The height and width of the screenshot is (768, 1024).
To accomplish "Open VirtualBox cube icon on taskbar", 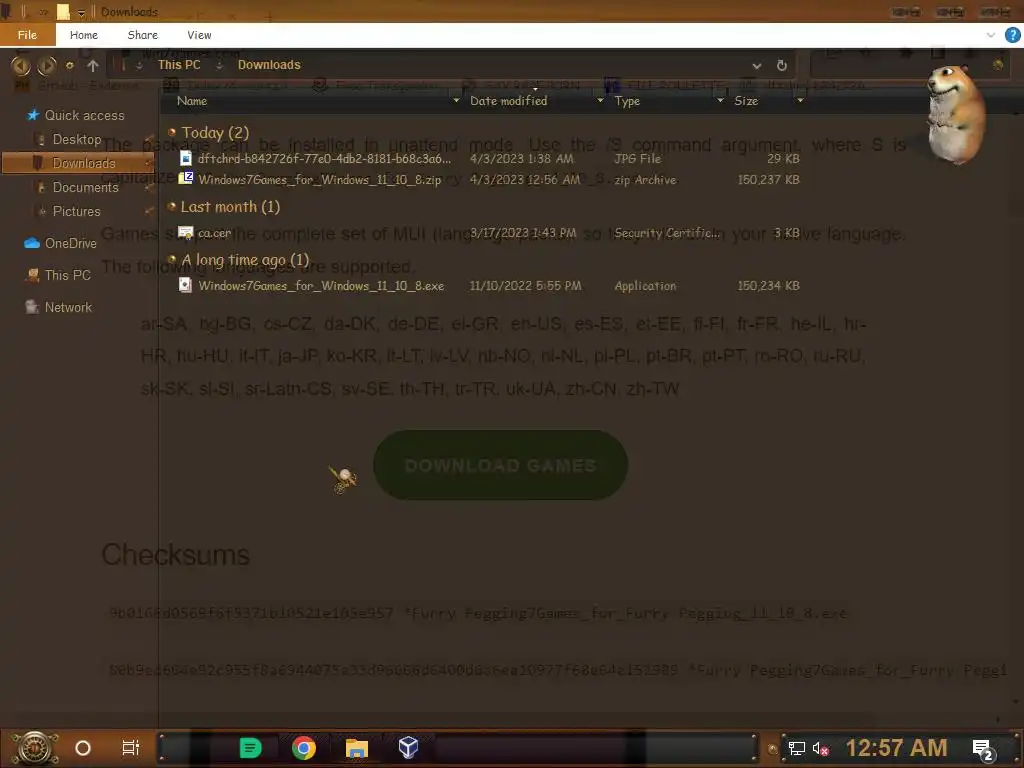I will pos(408,748).
